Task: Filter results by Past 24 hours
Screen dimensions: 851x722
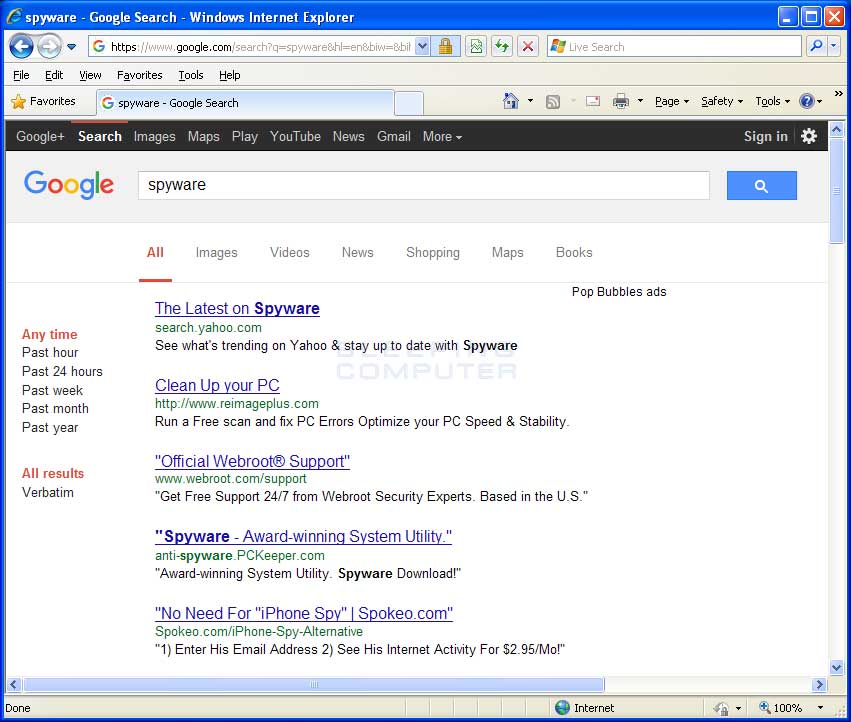Action: (62, 371)
